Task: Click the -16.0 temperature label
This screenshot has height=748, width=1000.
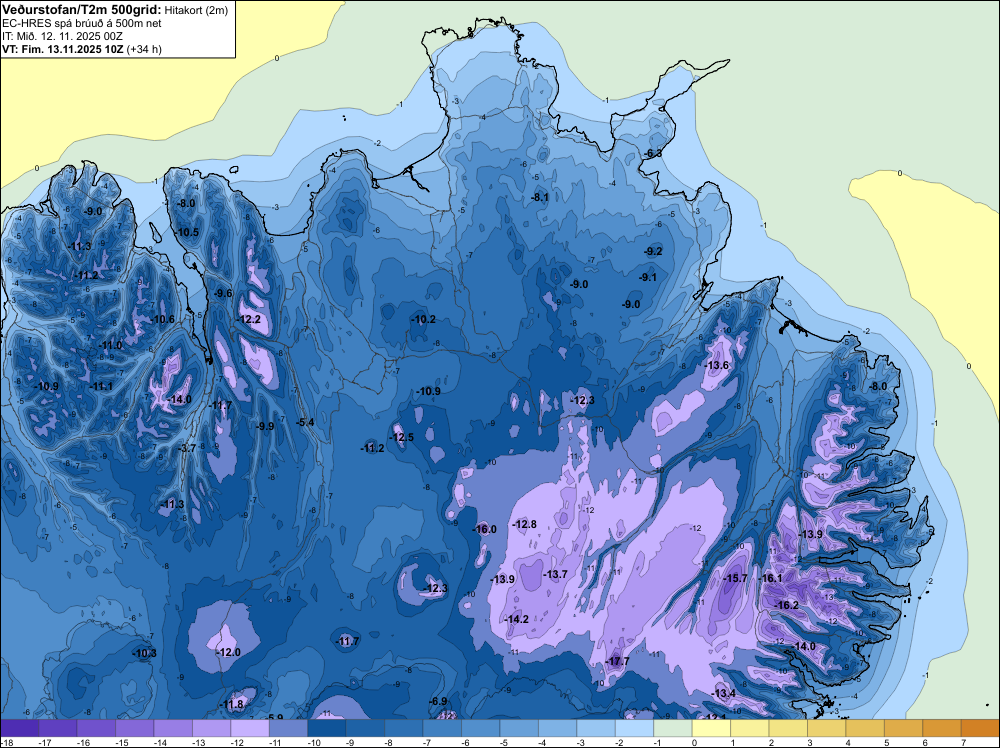Action: coord(485,529)
